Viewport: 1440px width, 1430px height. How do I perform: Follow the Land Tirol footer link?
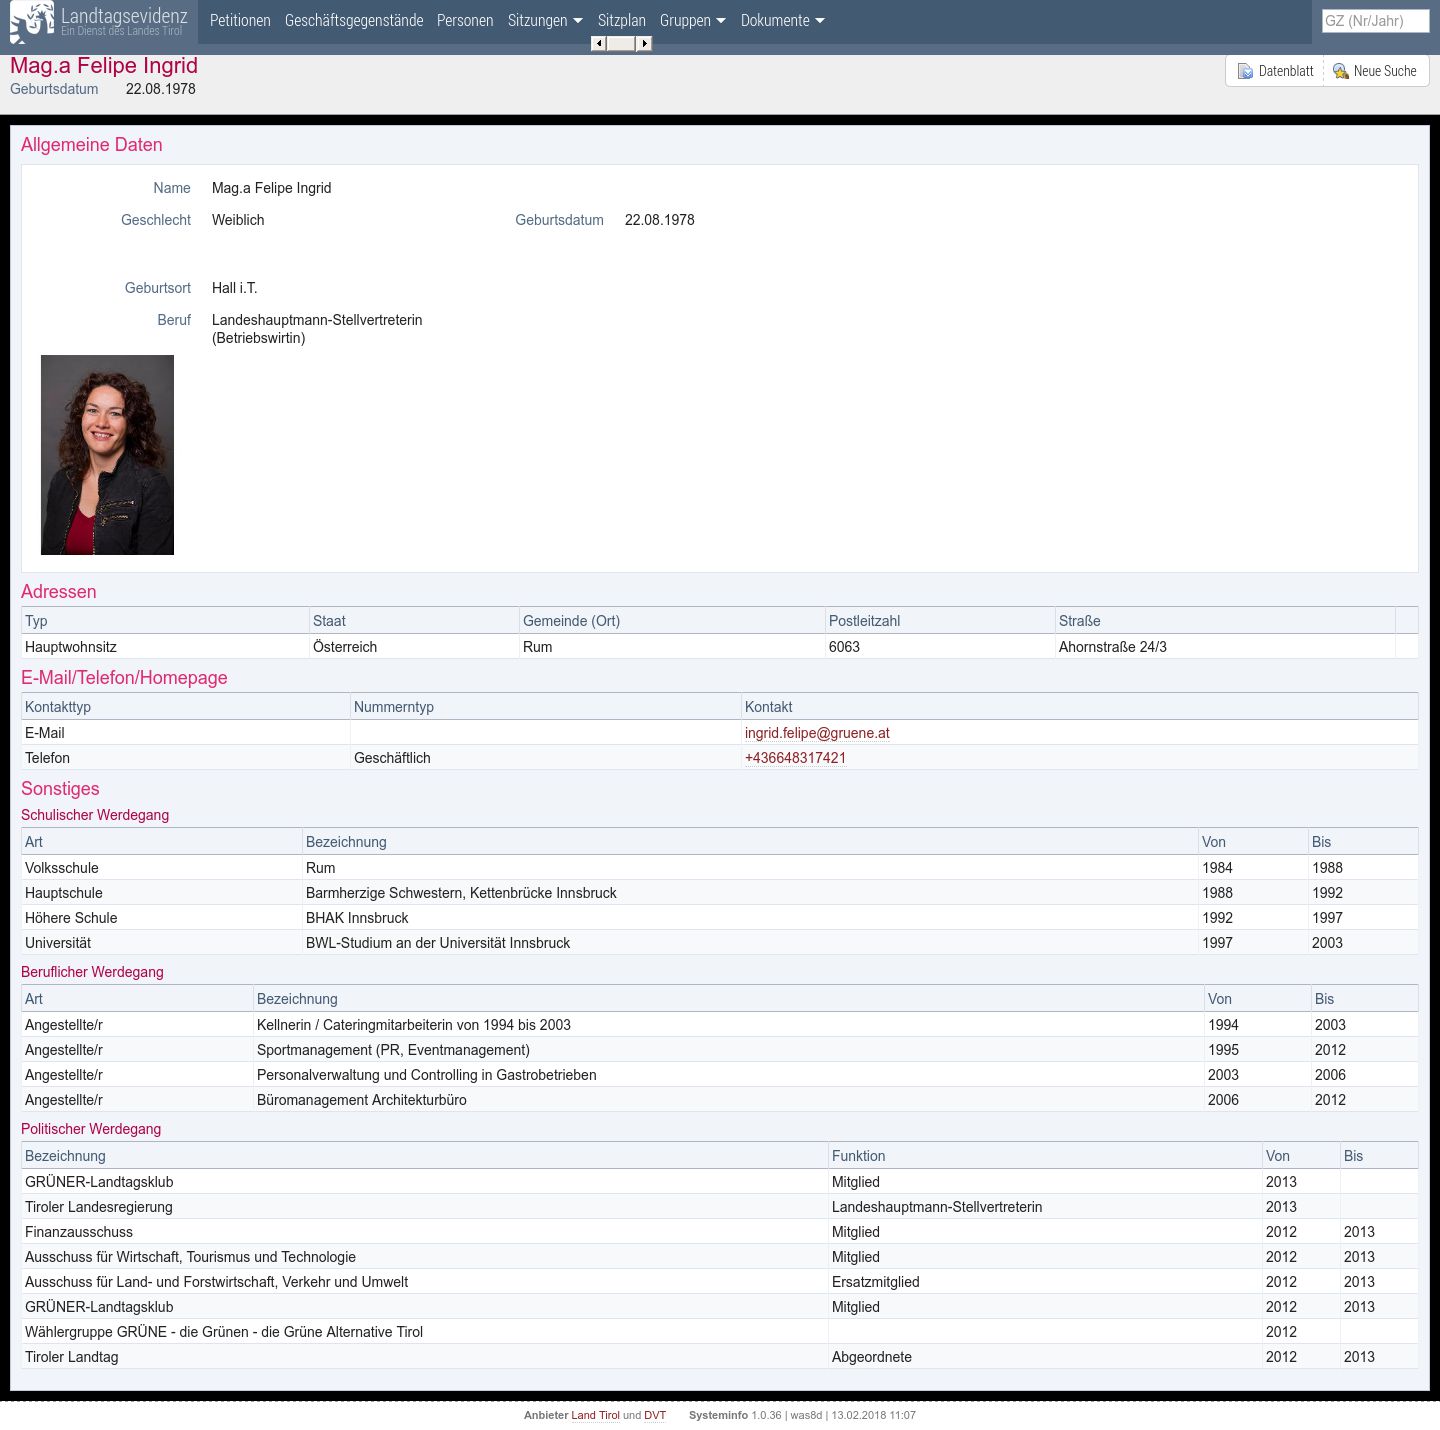595,1415
